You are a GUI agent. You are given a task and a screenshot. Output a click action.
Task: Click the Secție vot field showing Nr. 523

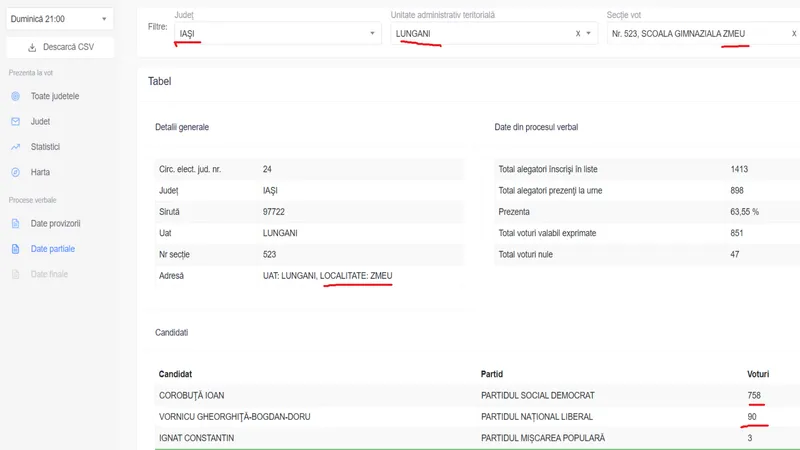(x=680, y=33)
